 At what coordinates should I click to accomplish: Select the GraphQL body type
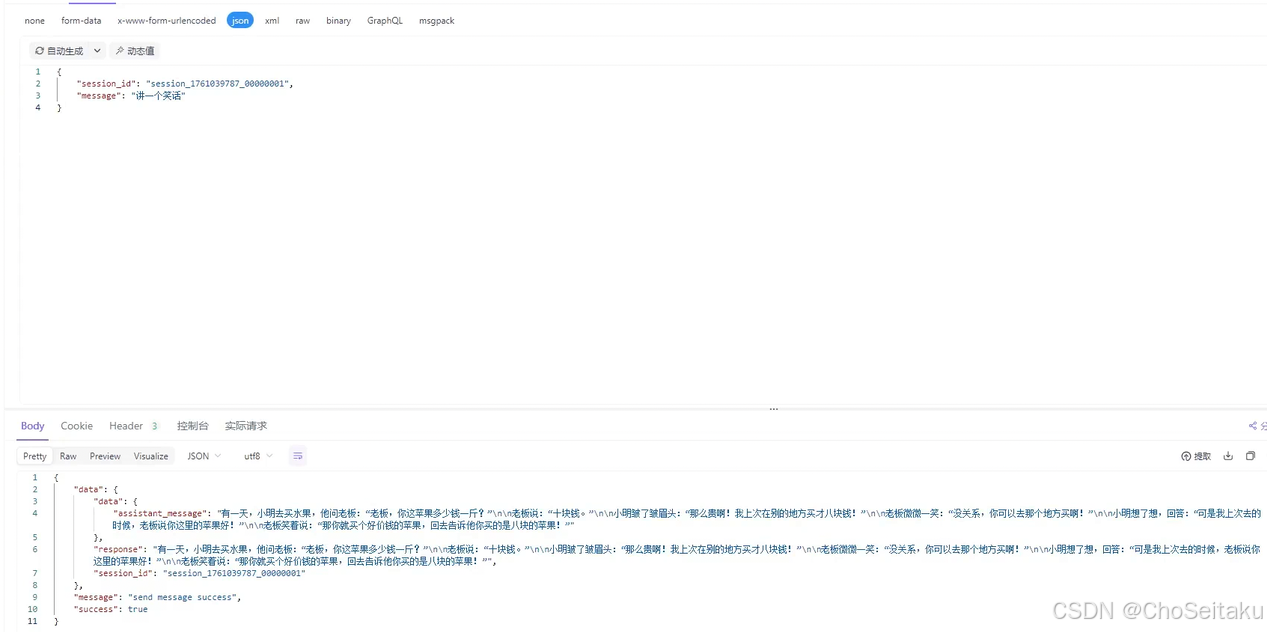click(385, 20)
